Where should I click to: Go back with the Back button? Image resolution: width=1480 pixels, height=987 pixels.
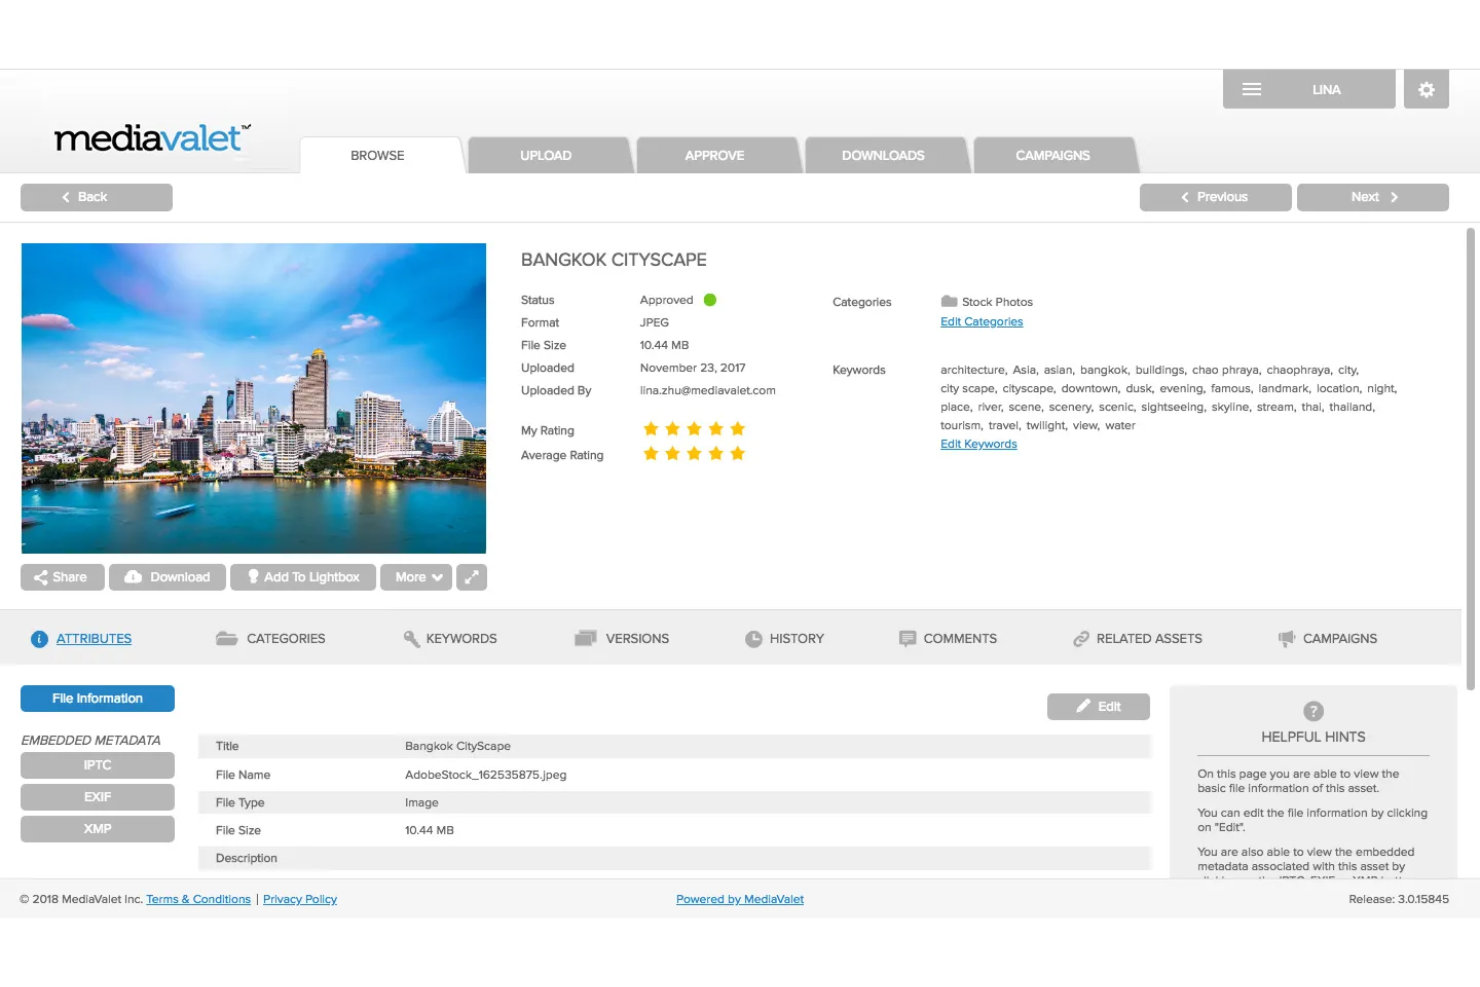pyautogui.click(x=96, y=197)
